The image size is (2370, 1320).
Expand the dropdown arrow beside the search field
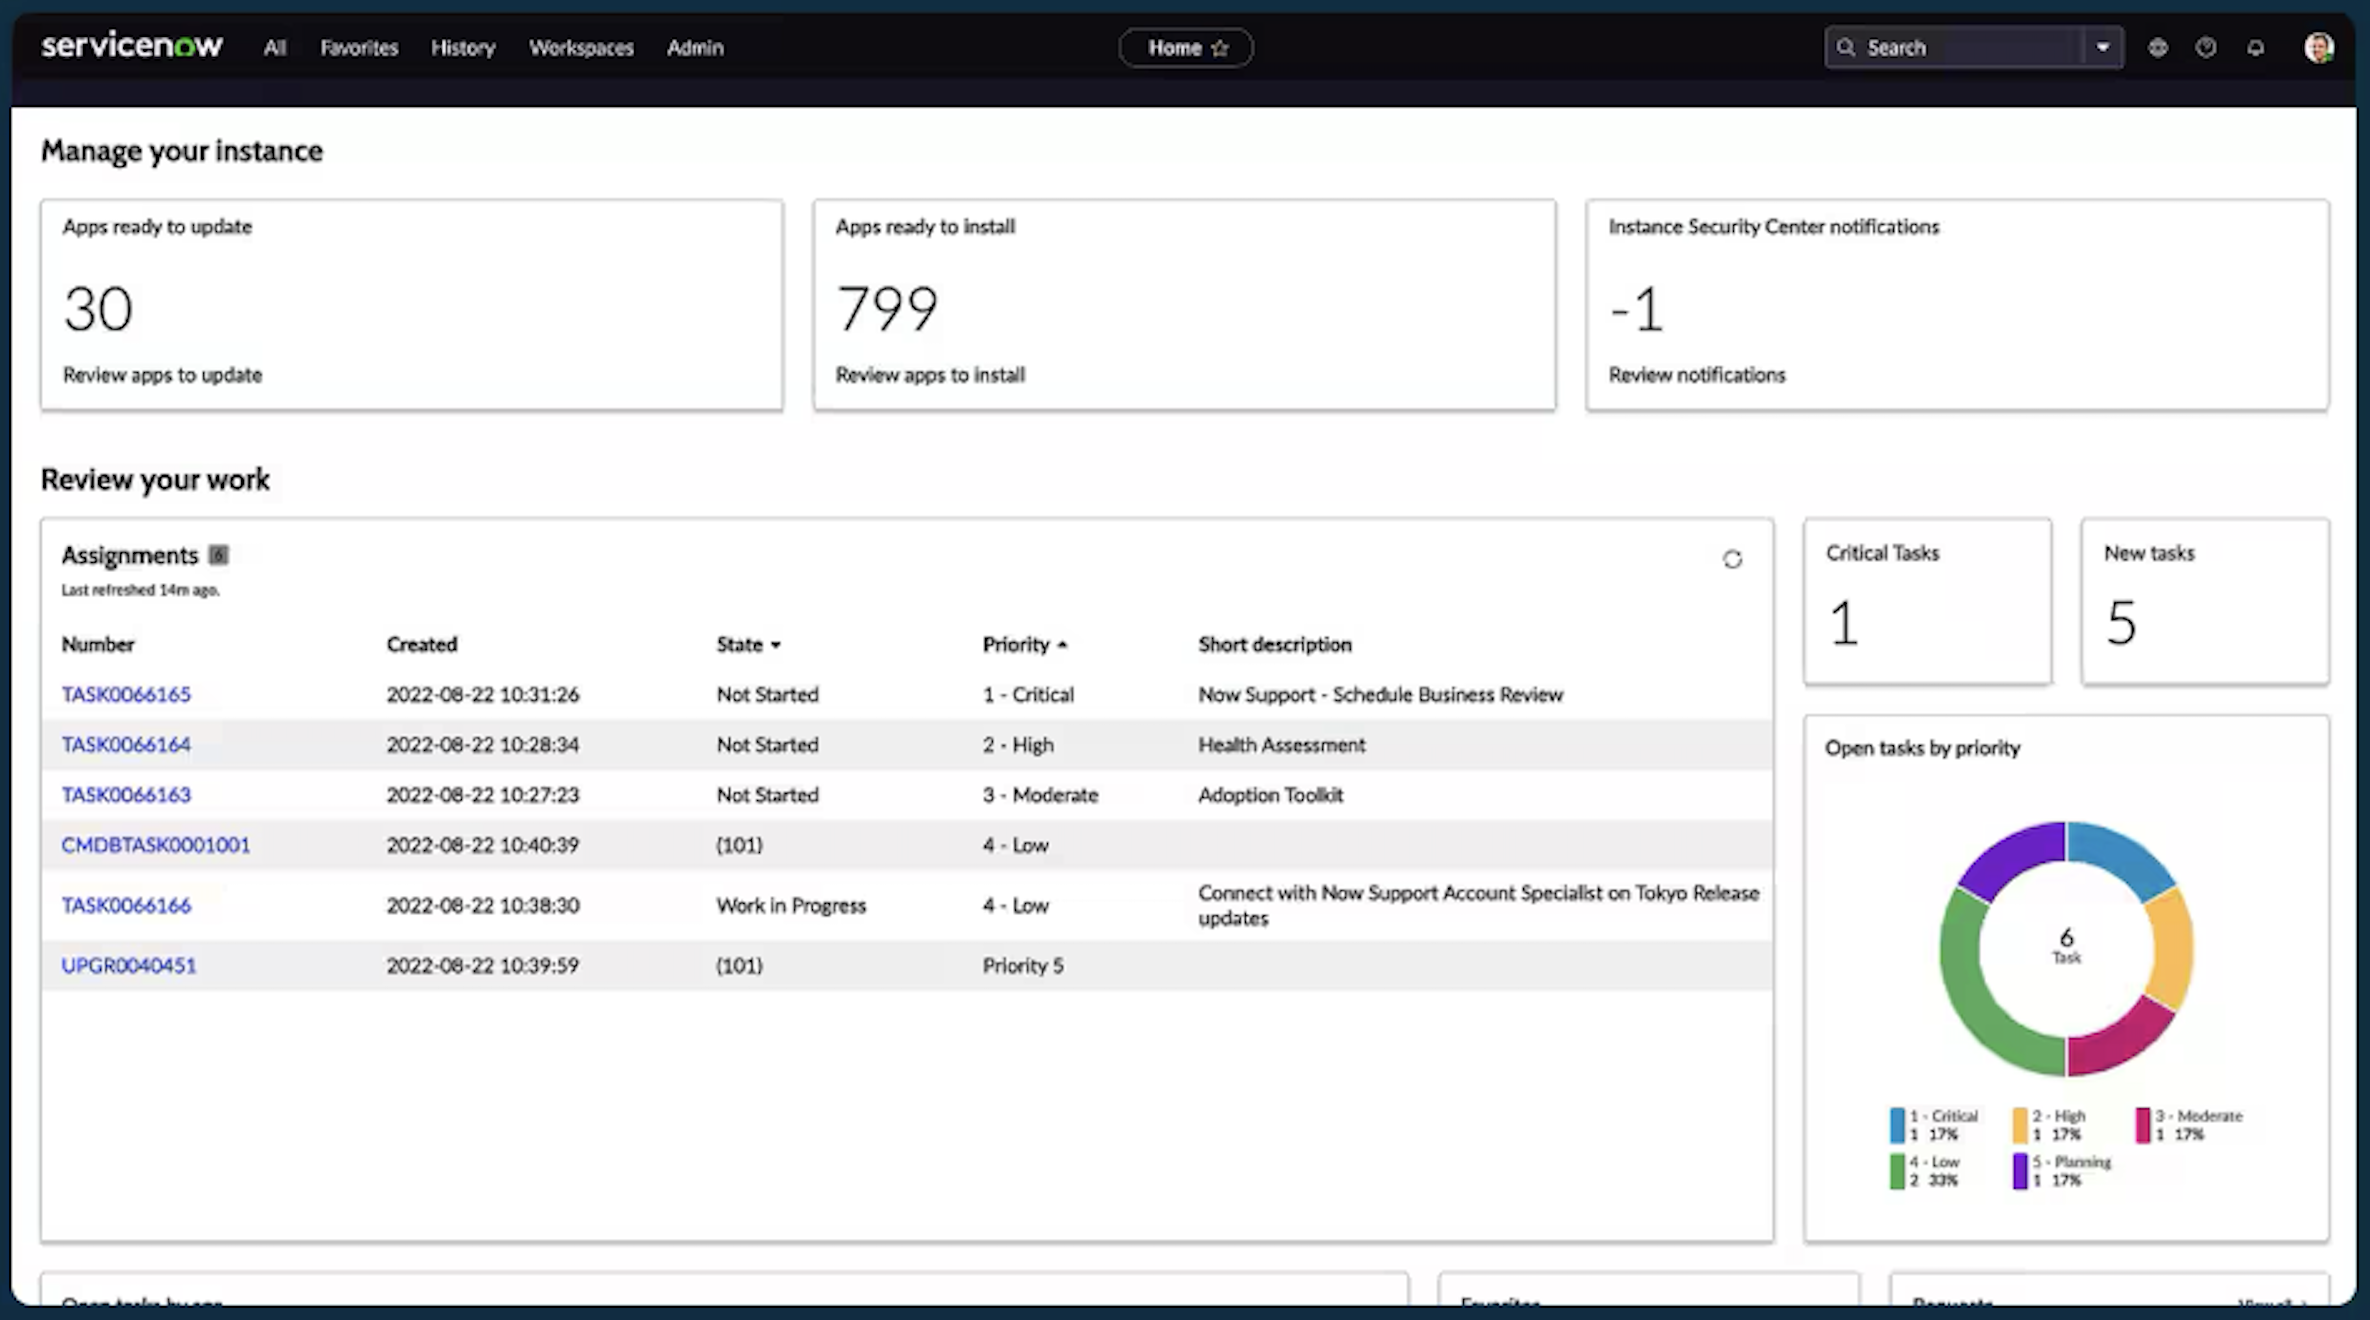(2103, 47)
